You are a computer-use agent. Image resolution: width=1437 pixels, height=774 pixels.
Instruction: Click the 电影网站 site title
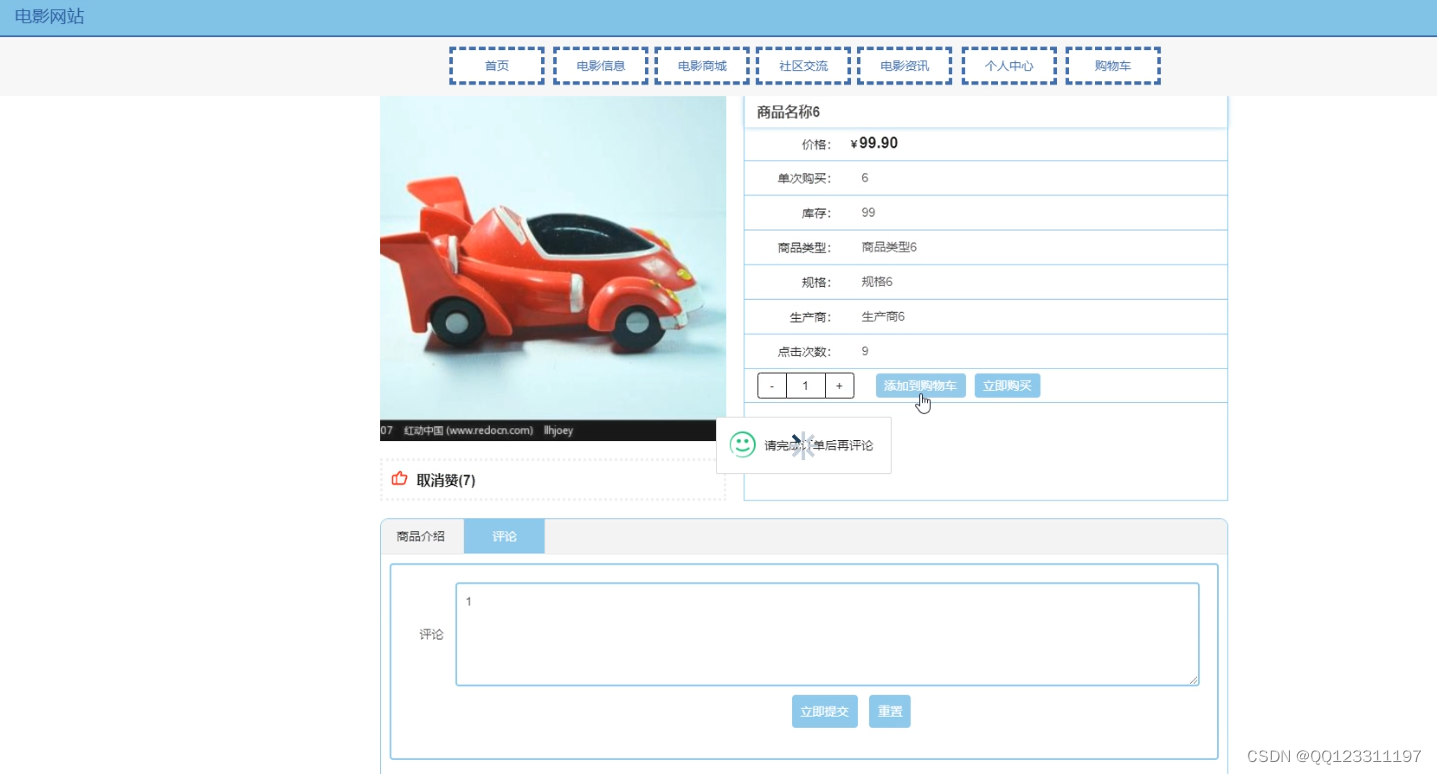coord(49,16)
